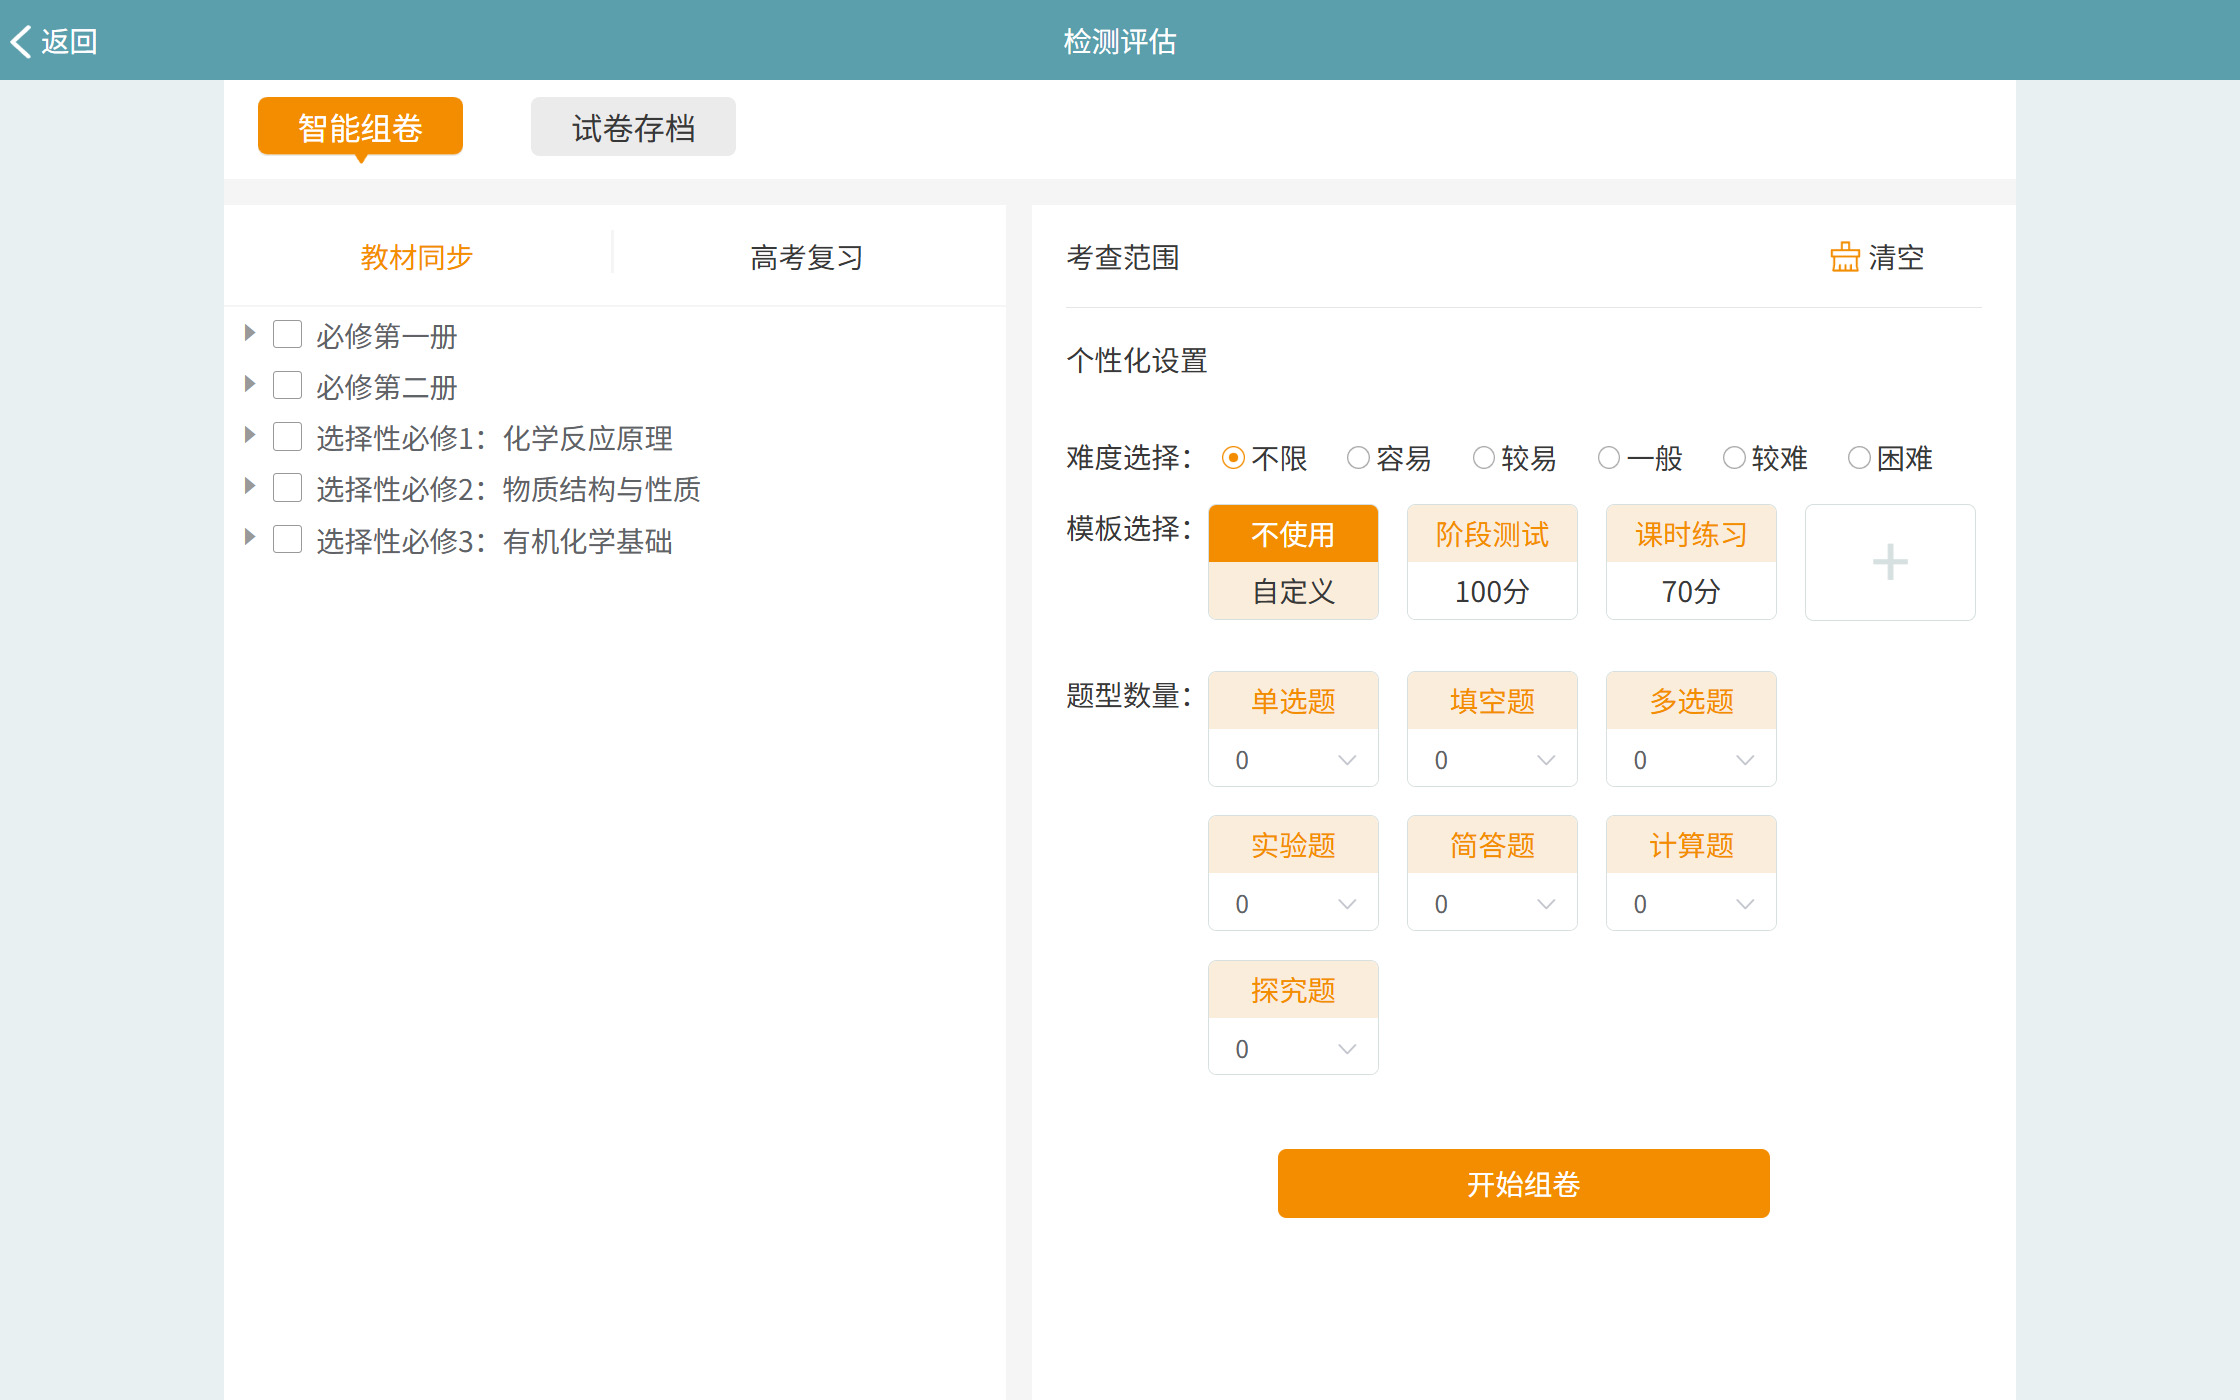Open the 探究题 quantity dropdown
This screenshot has height=1400, width=2240.
1293,1048
